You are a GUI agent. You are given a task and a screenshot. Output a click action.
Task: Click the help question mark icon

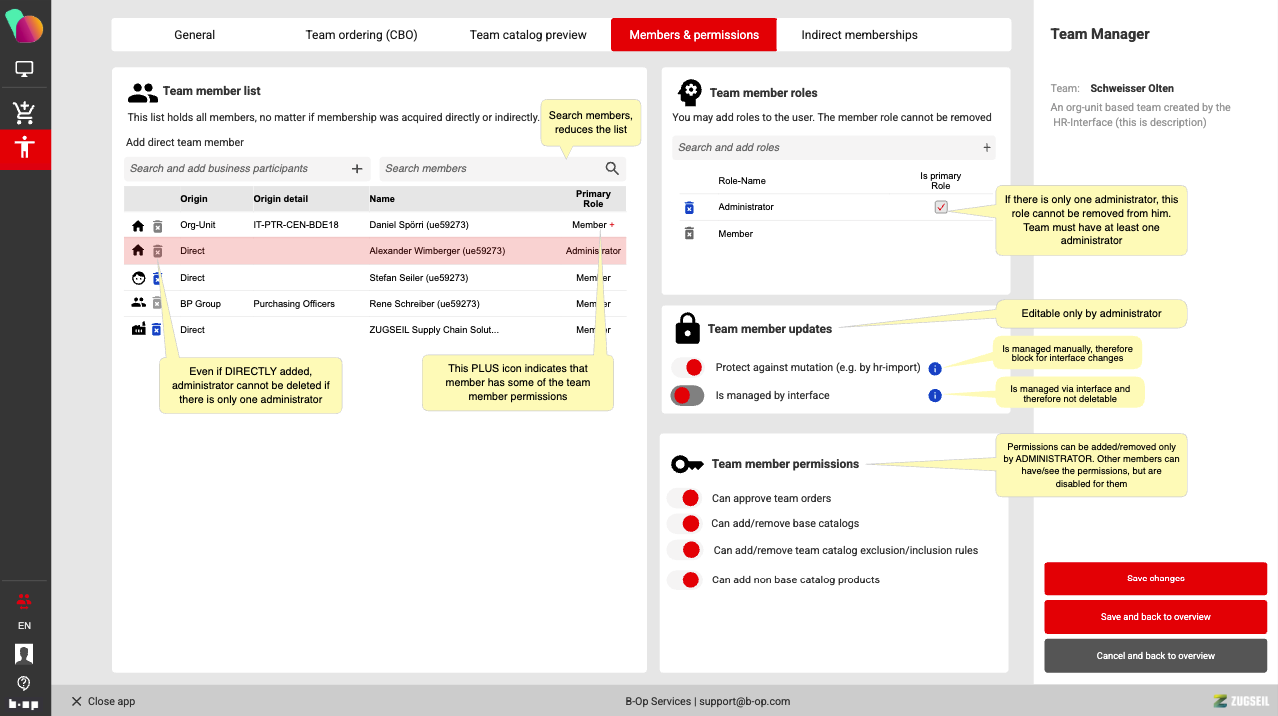pos(24,683)
